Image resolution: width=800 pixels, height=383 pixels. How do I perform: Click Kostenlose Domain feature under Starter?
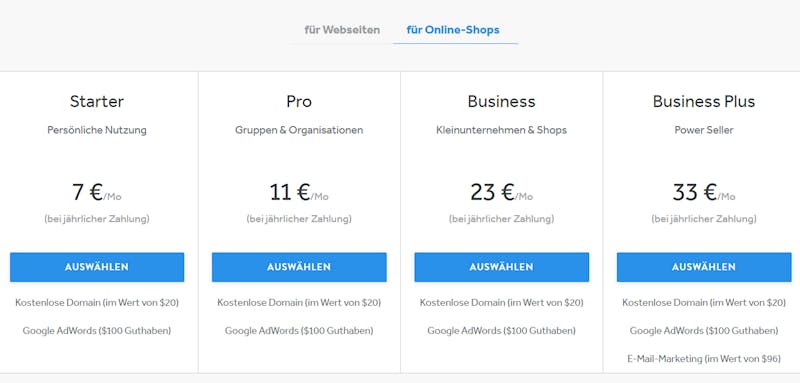click(97, 302)
